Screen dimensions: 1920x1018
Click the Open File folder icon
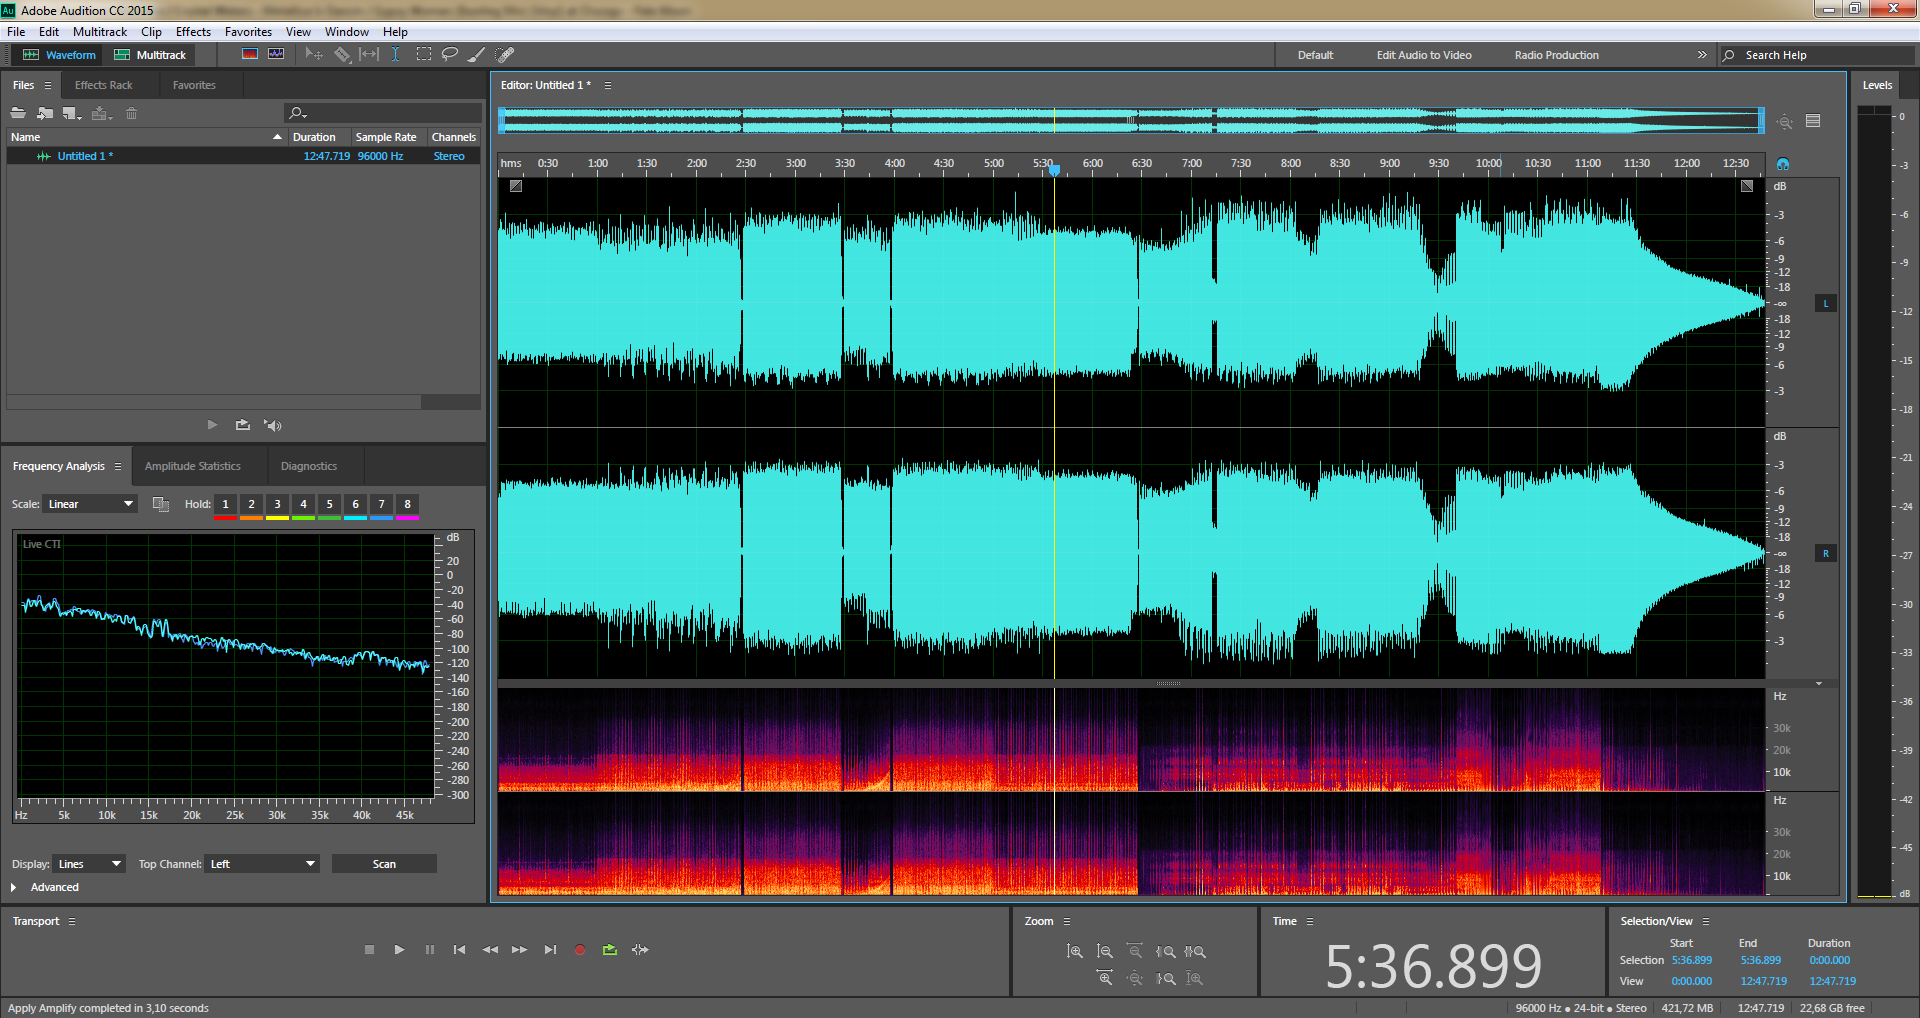(18, 113)
